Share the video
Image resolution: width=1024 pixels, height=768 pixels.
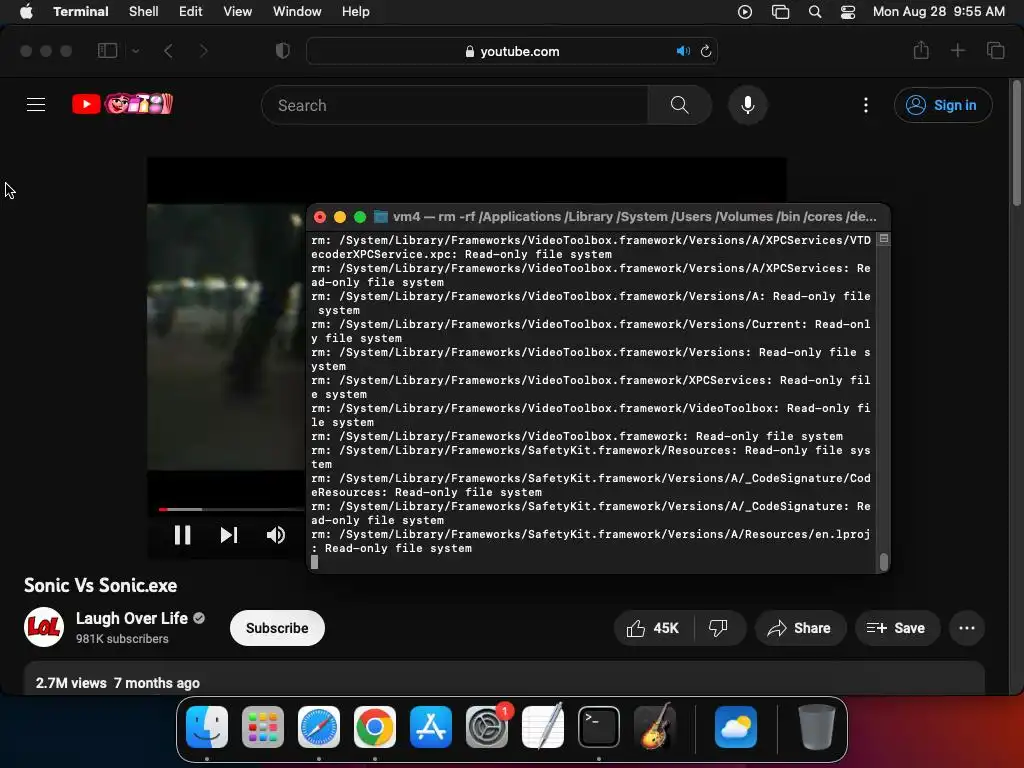pyautogui.click(x=800, y=628)
